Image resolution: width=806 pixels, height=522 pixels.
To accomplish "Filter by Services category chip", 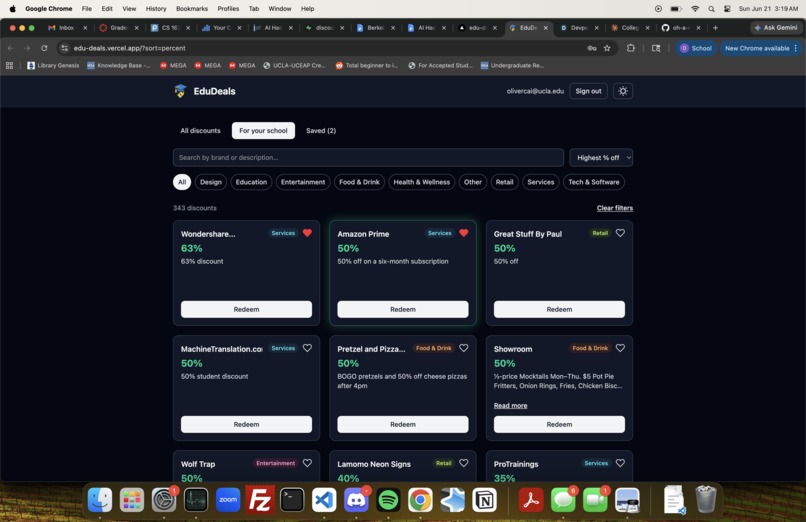I will [541, 182].
